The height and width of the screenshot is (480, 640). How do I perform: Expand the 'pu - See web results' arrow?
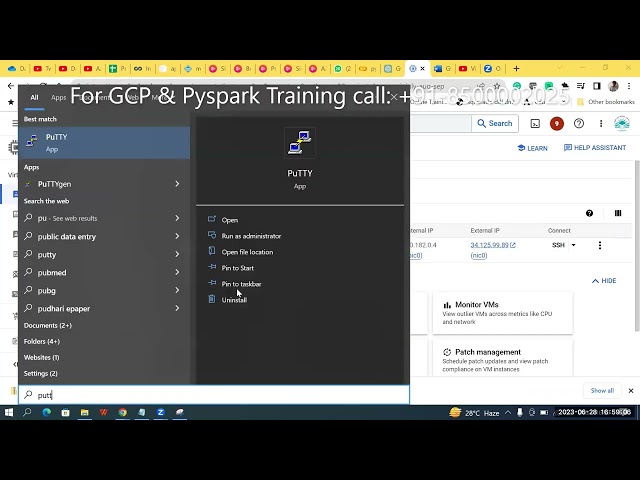(x=177, y=218)
